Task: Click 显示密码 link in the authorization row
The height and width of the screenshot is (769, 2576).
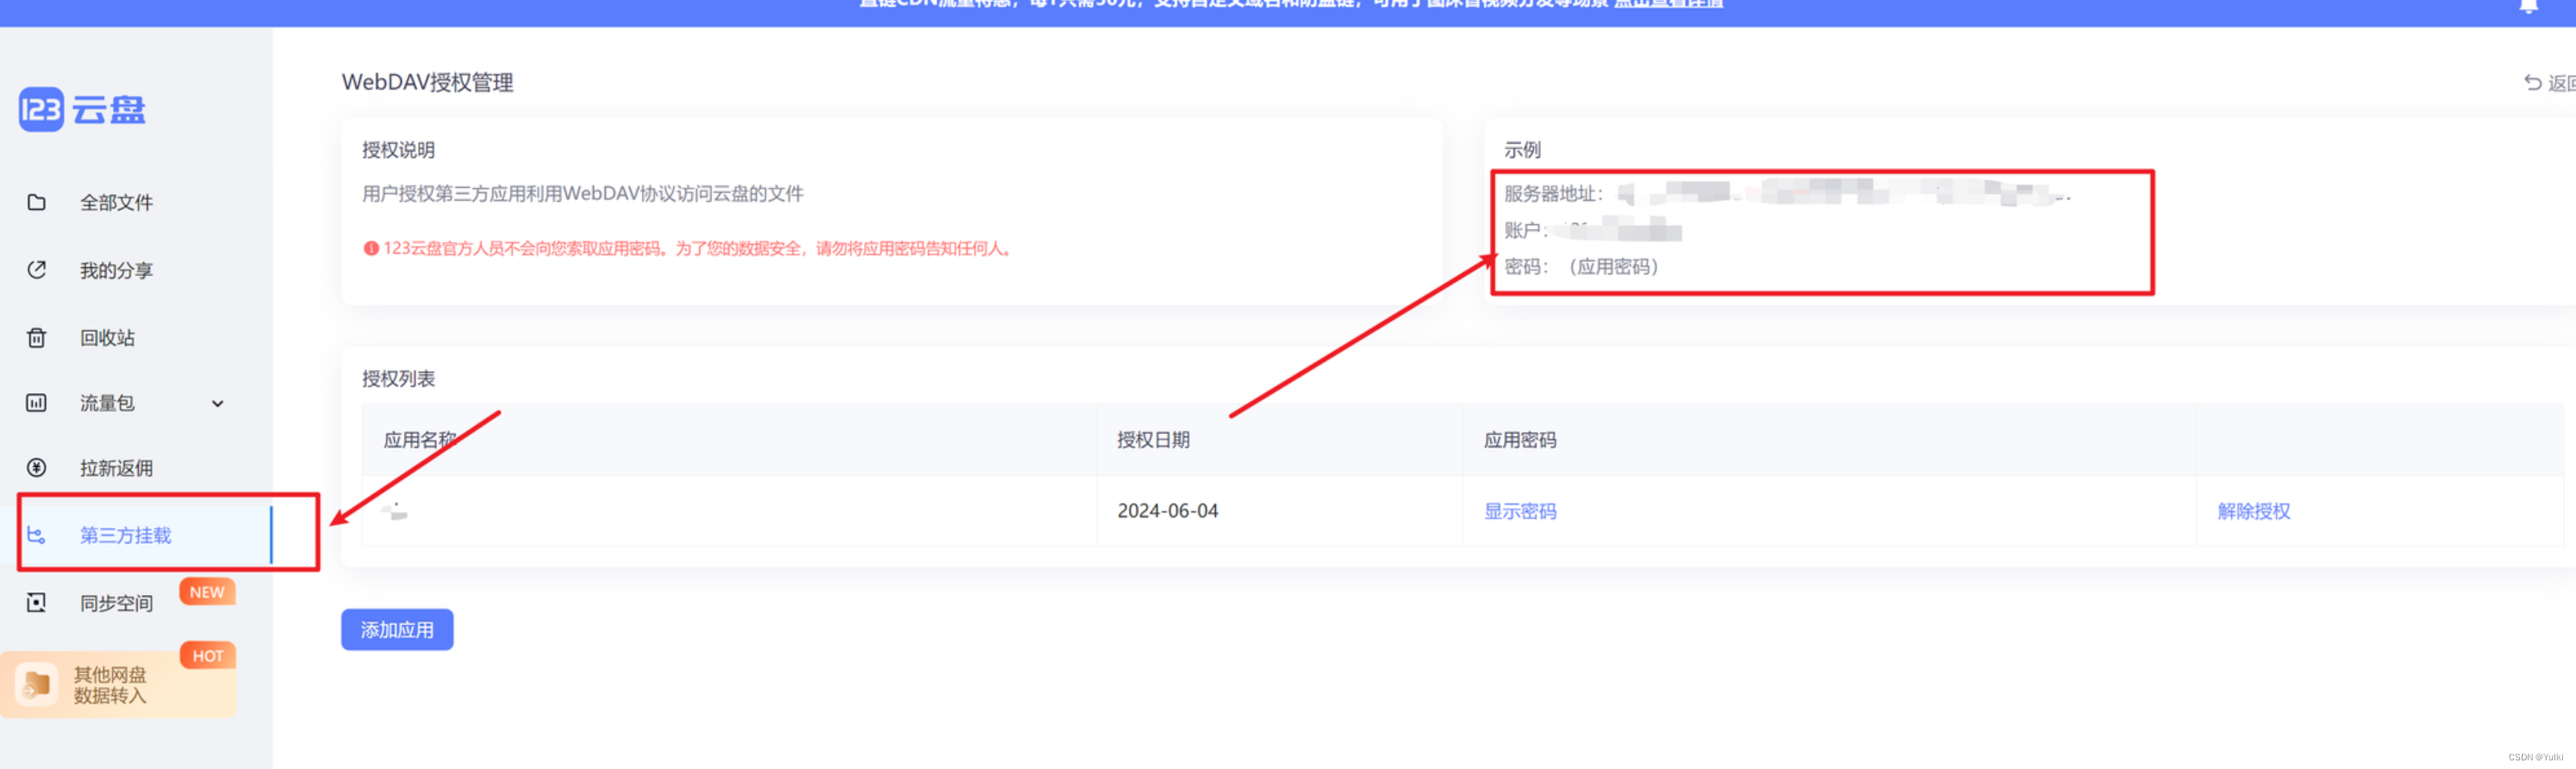Action: pos(1520,511)
